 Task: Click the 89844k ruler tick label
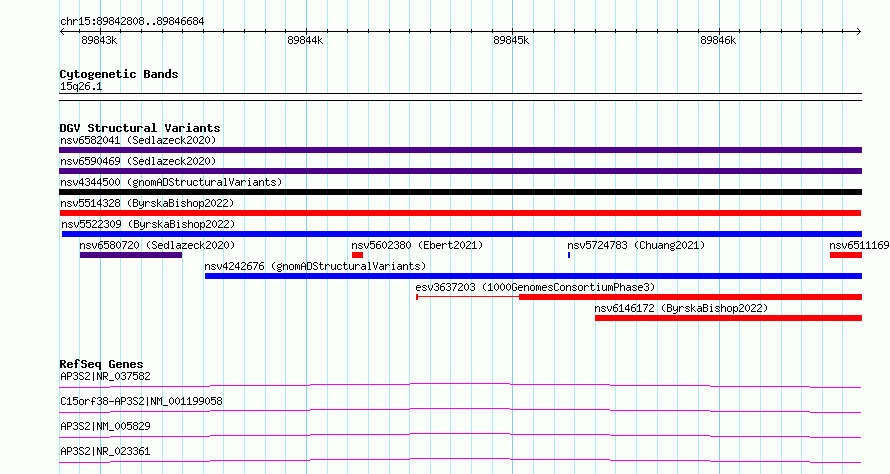click(x=305, y=40)
